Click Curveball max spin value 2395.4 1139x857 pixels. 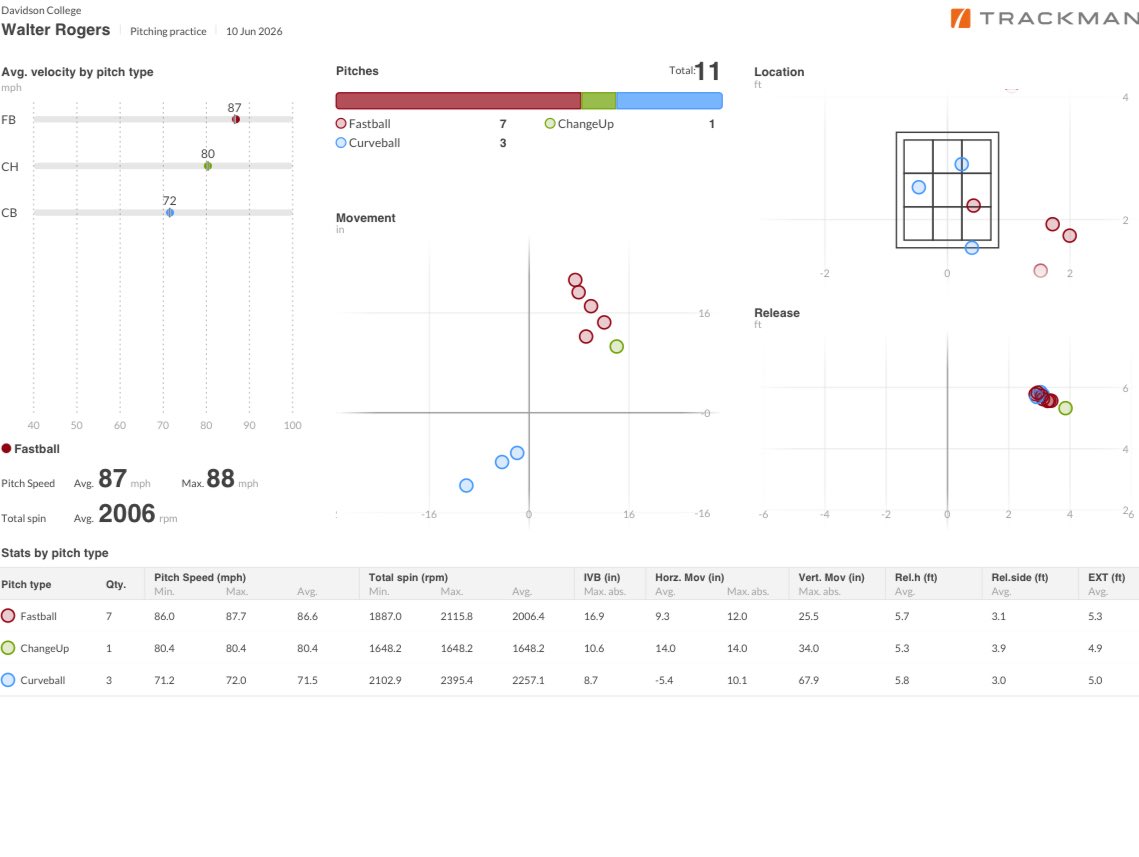(x=456, y=681)
